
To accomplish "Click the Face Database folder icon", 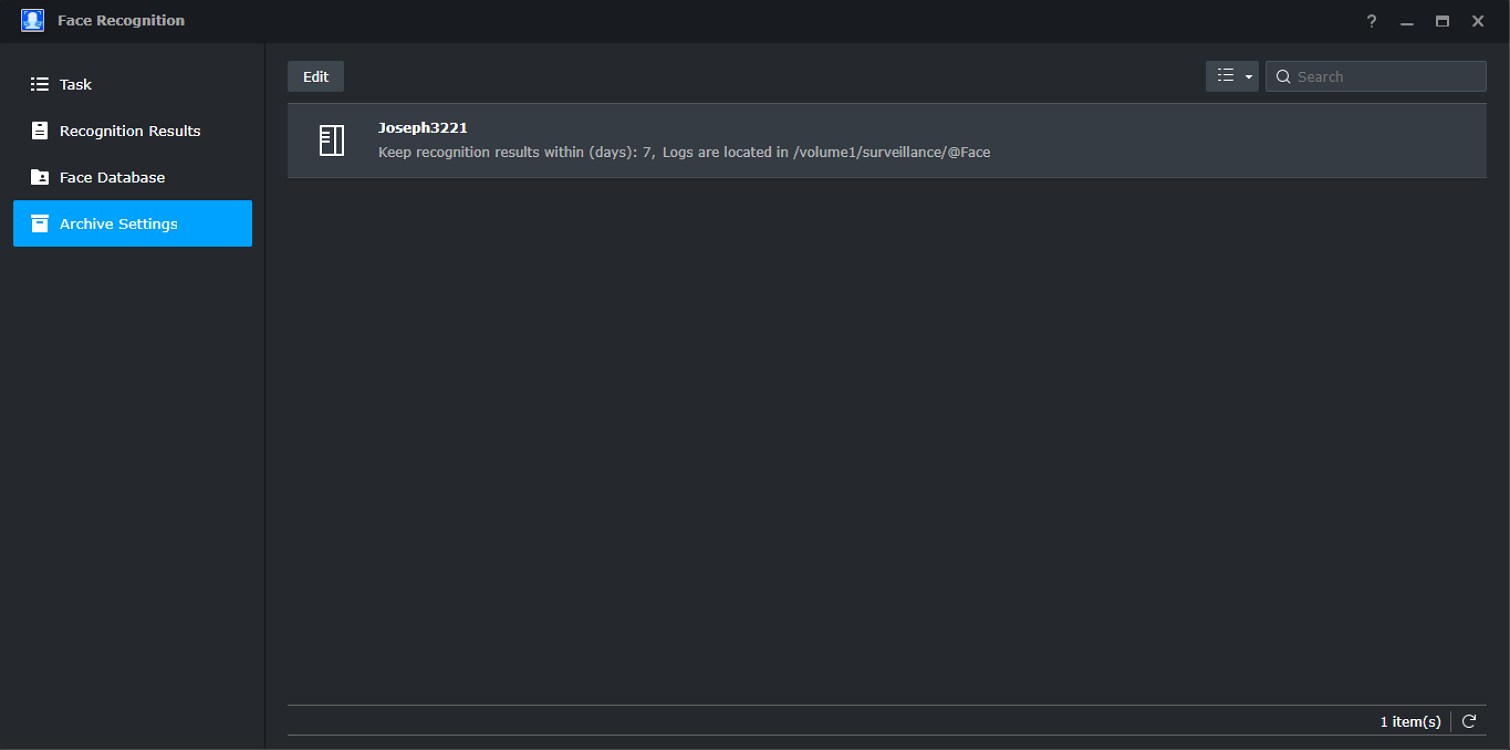I will [x=40, y=177].
